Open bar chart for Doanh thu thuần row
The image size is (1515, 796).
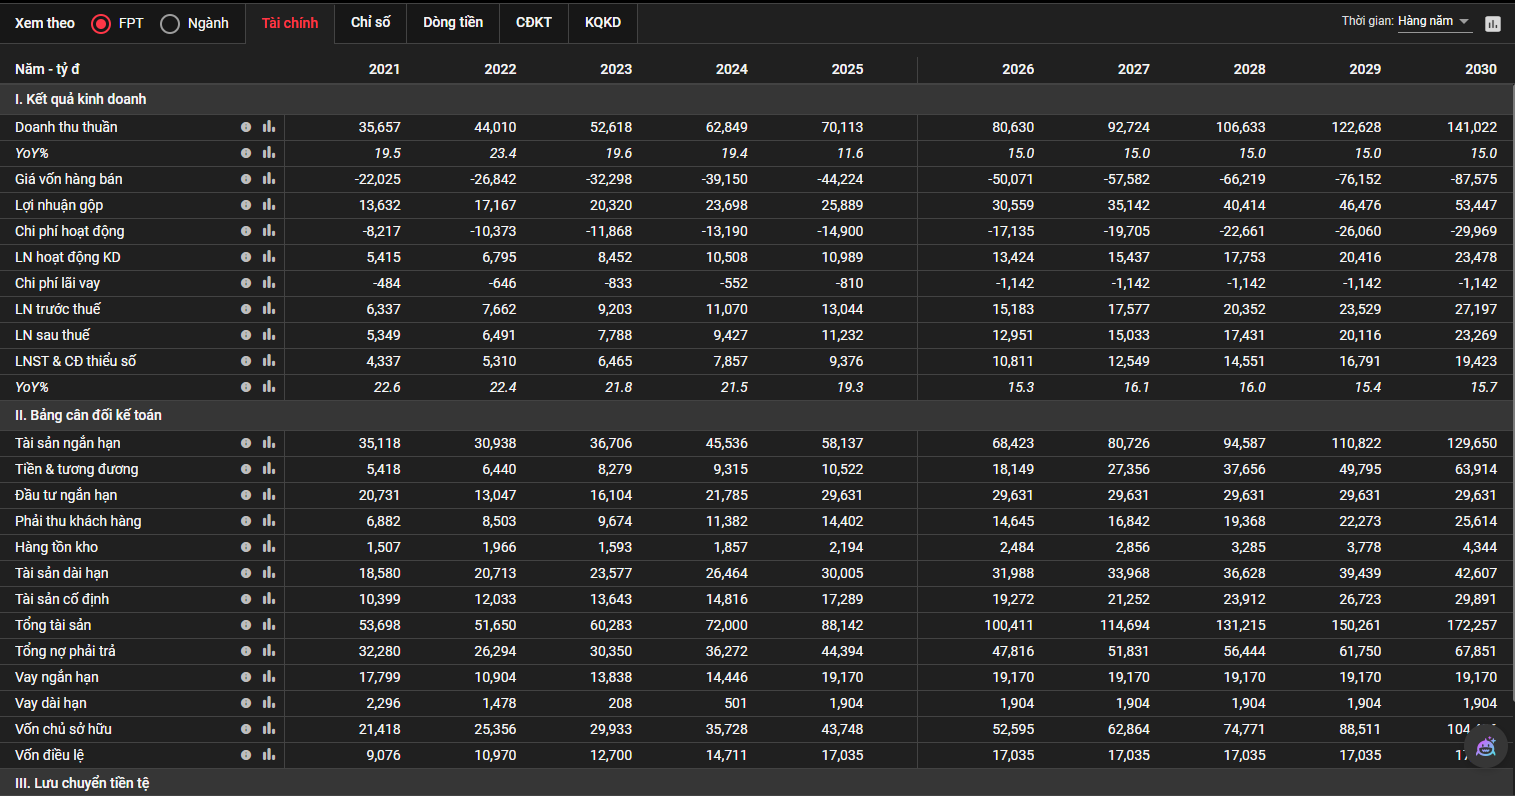point(268,127)
